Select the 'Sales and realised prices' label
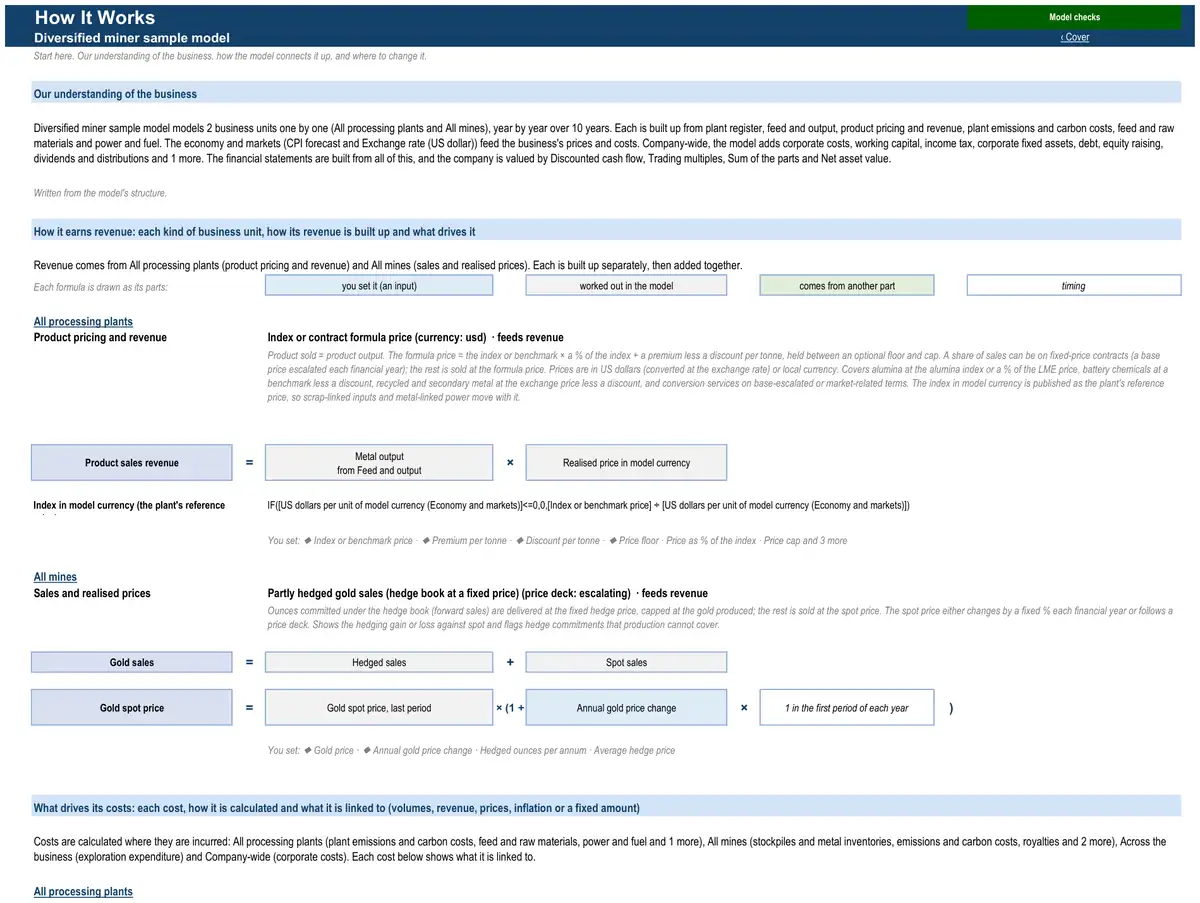 pyautogui.click(x=92, y=594)
